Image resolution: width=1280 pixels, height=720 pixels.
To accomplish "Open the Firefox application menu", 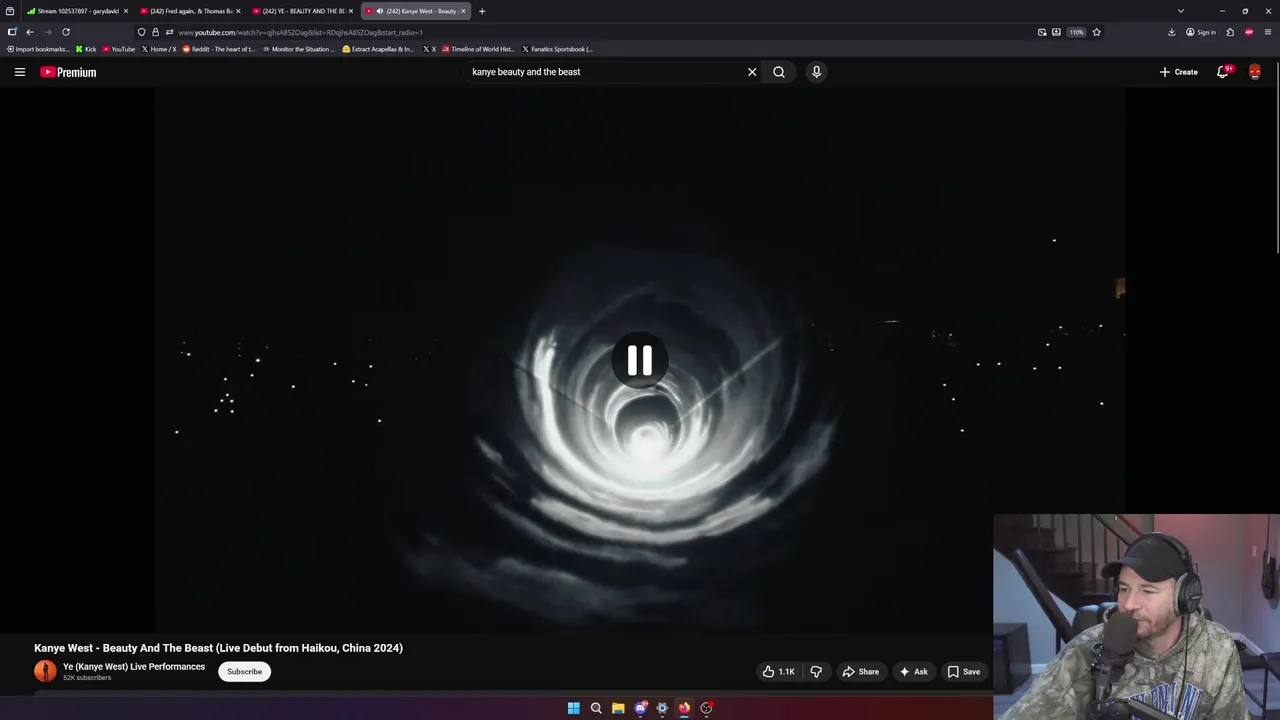I will [x=1268, y=32].
